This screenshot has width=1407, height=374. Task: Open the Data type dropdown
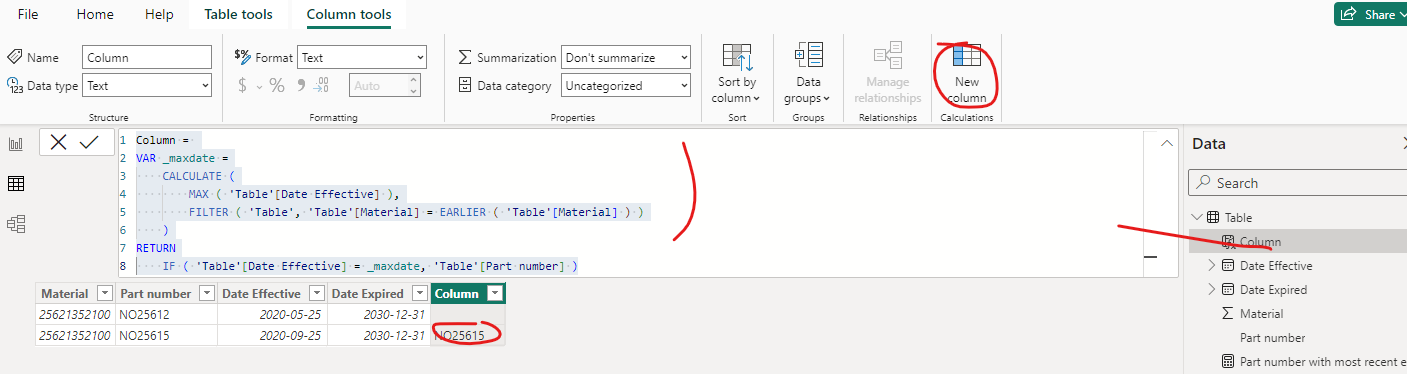(x=147, y=86)
